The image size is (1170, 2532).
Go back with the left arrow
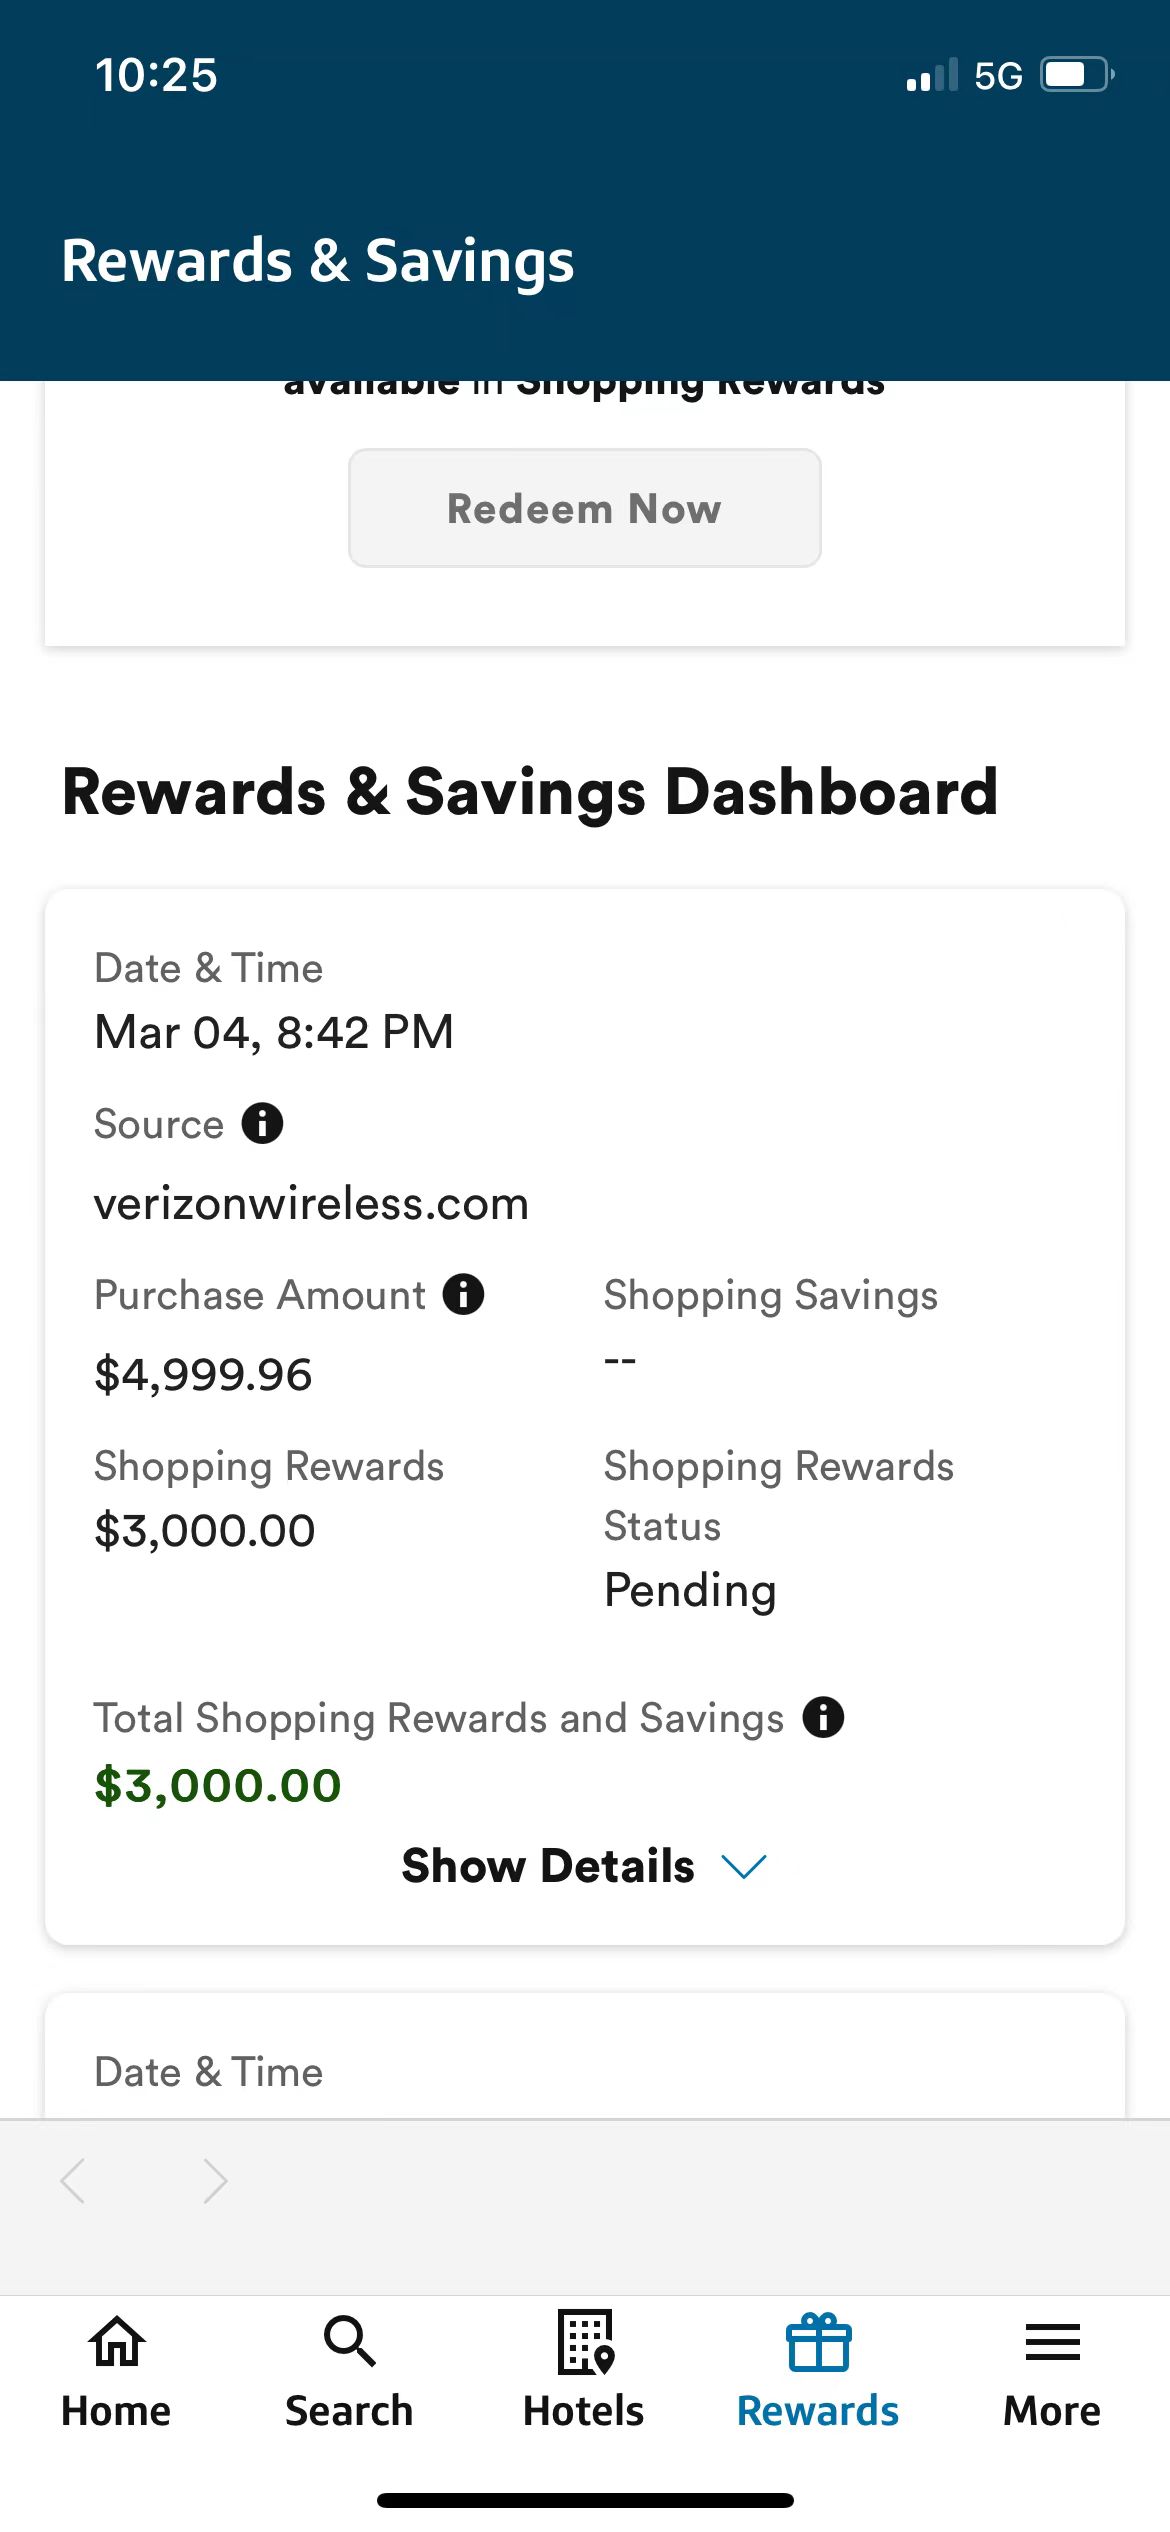(73, 2180)
